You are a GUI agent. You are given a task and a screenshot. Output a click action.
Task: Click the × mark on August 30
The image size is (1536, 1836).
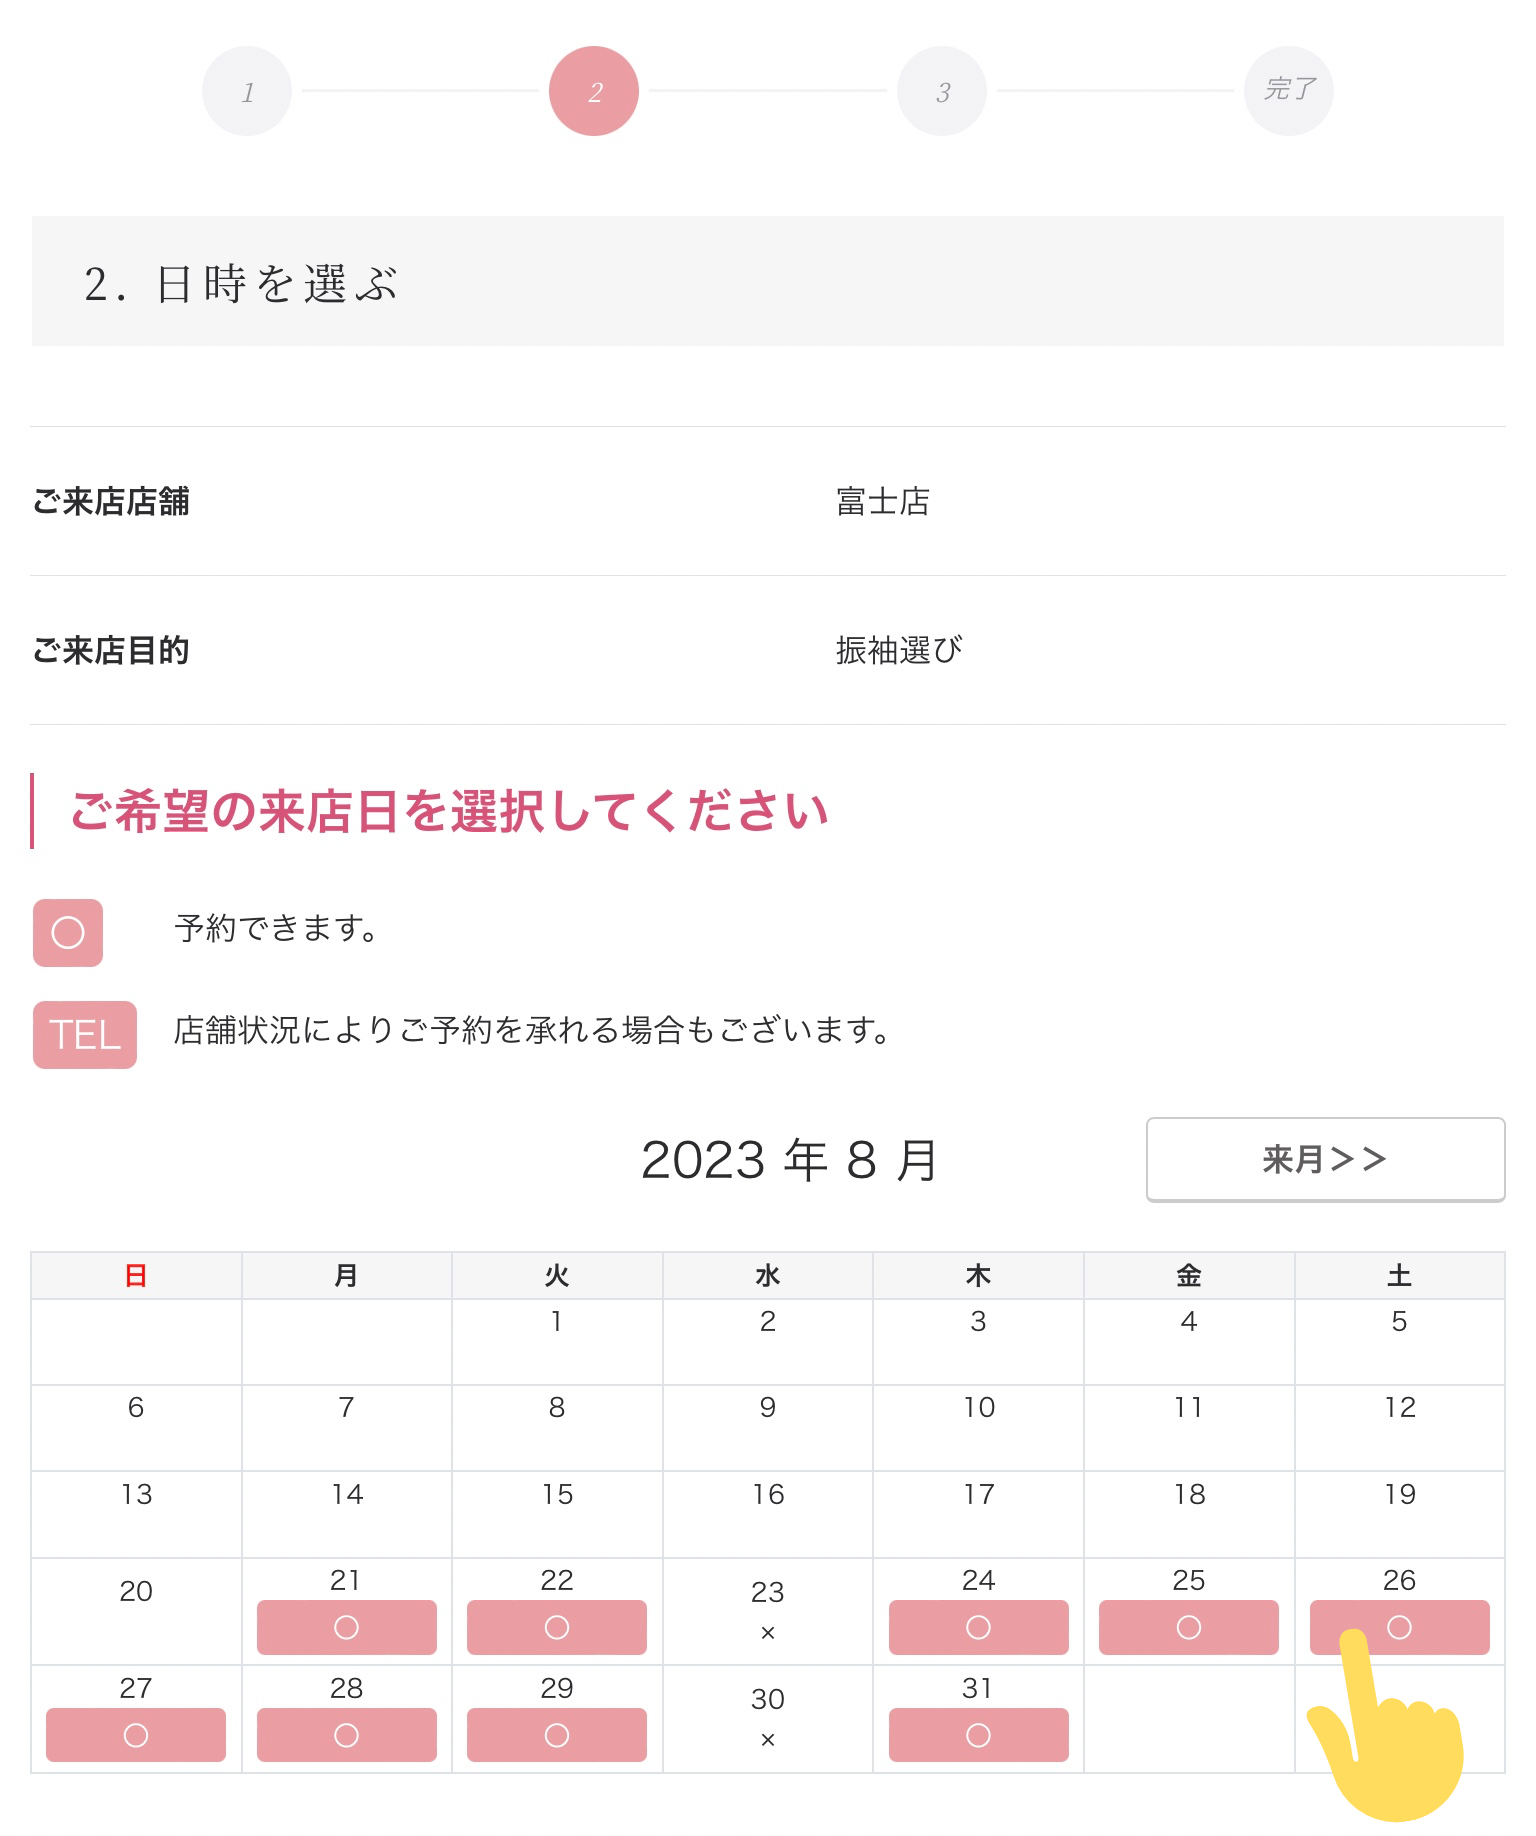coord(768,1740)
